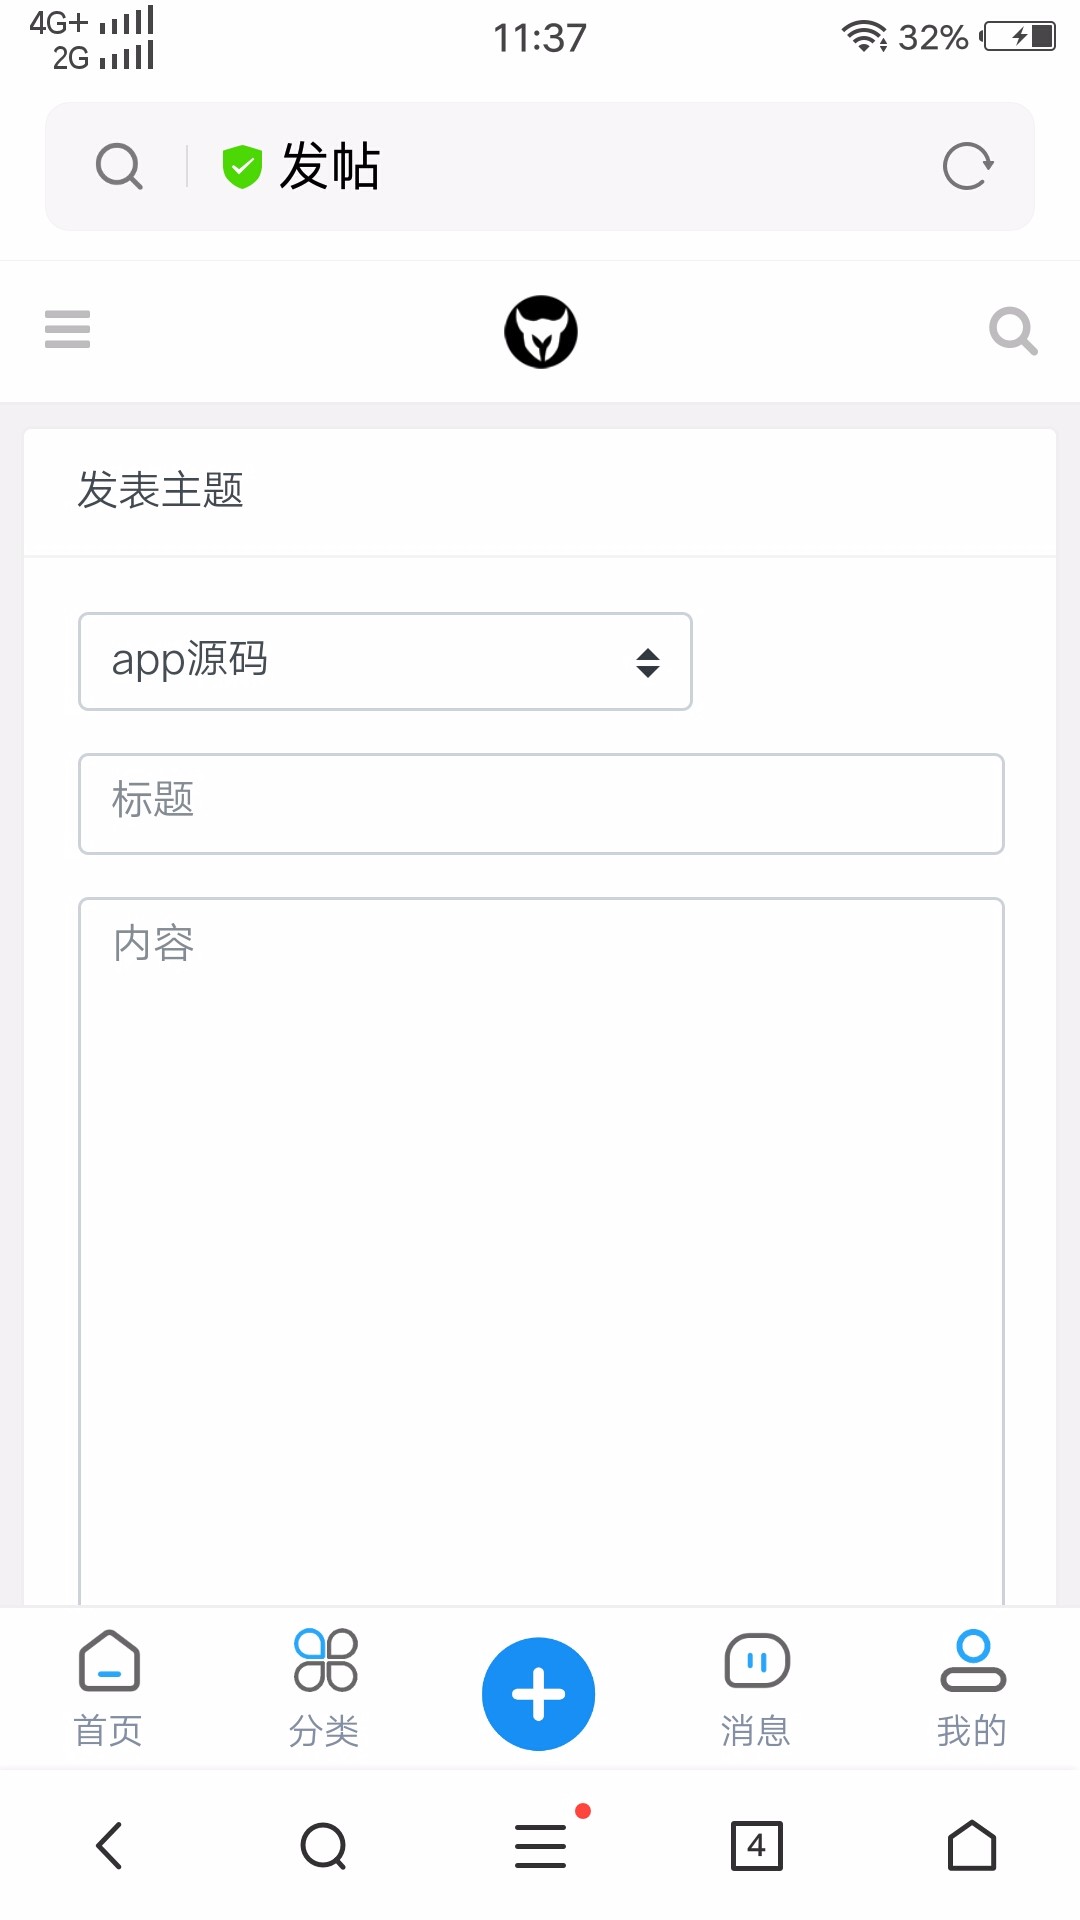Screen dimensions: 1080x1920
Task: Go back with browser back arrow
Action: [x=108, y=1845]
